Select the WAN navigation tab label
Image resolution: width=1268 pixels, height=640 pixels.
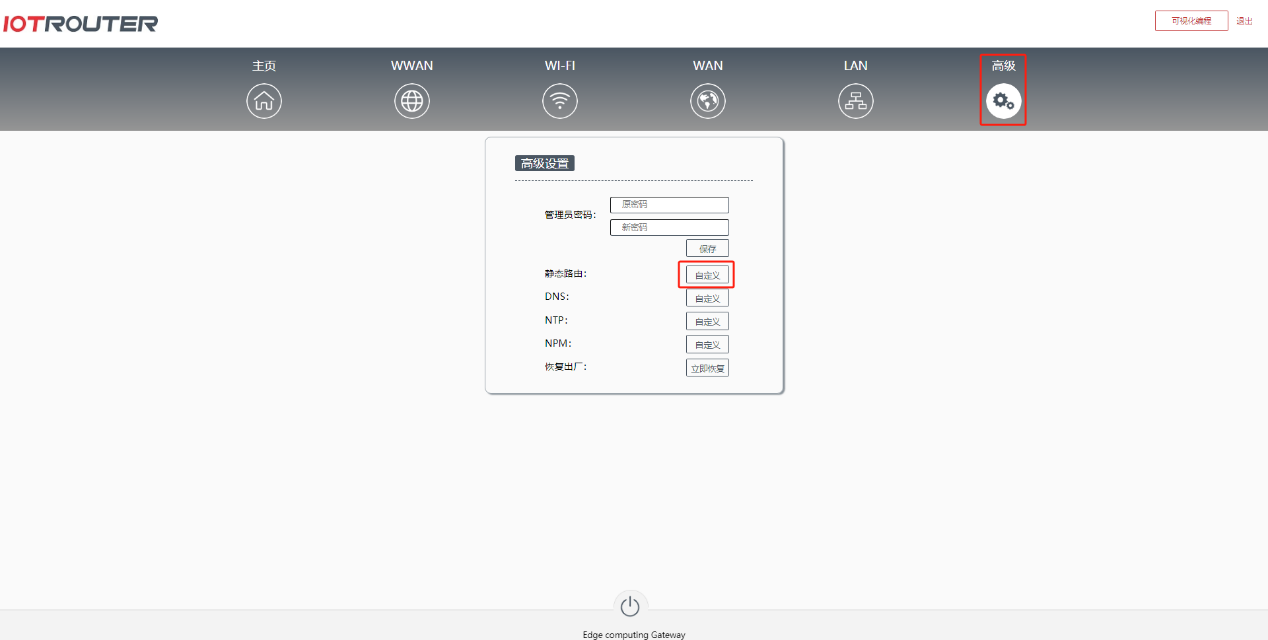[708, 65]
